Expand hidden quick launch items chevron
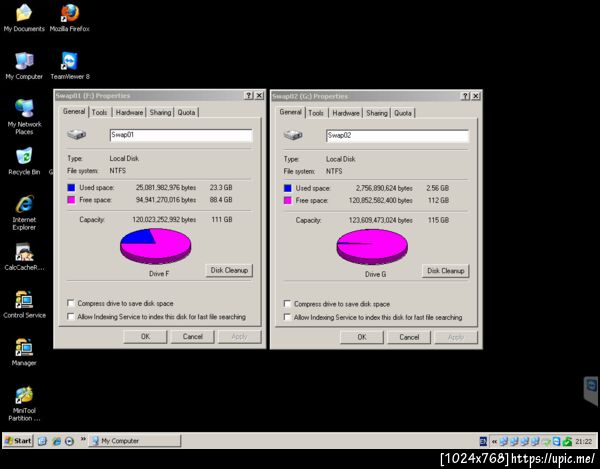The image size is (600, 469). coord(83,440)
